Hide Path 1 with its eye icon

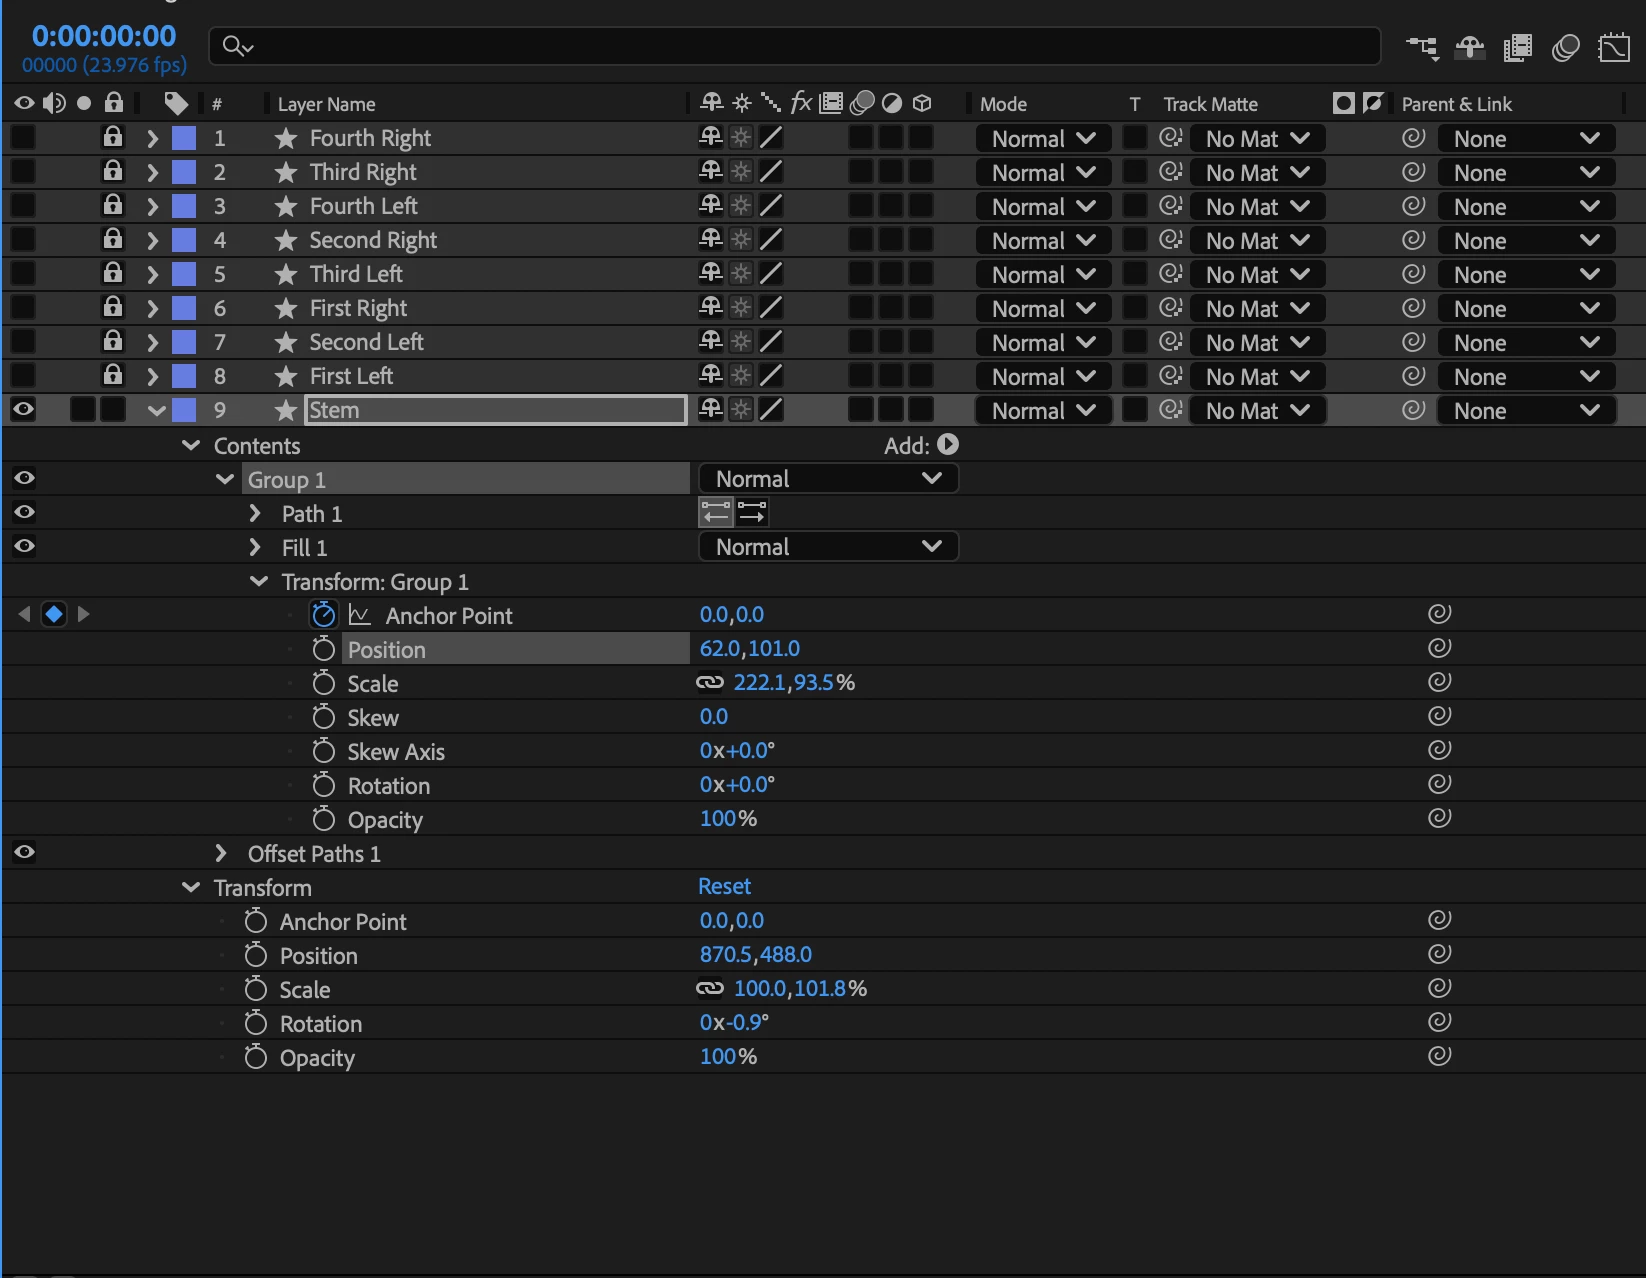tap(24, 512)
